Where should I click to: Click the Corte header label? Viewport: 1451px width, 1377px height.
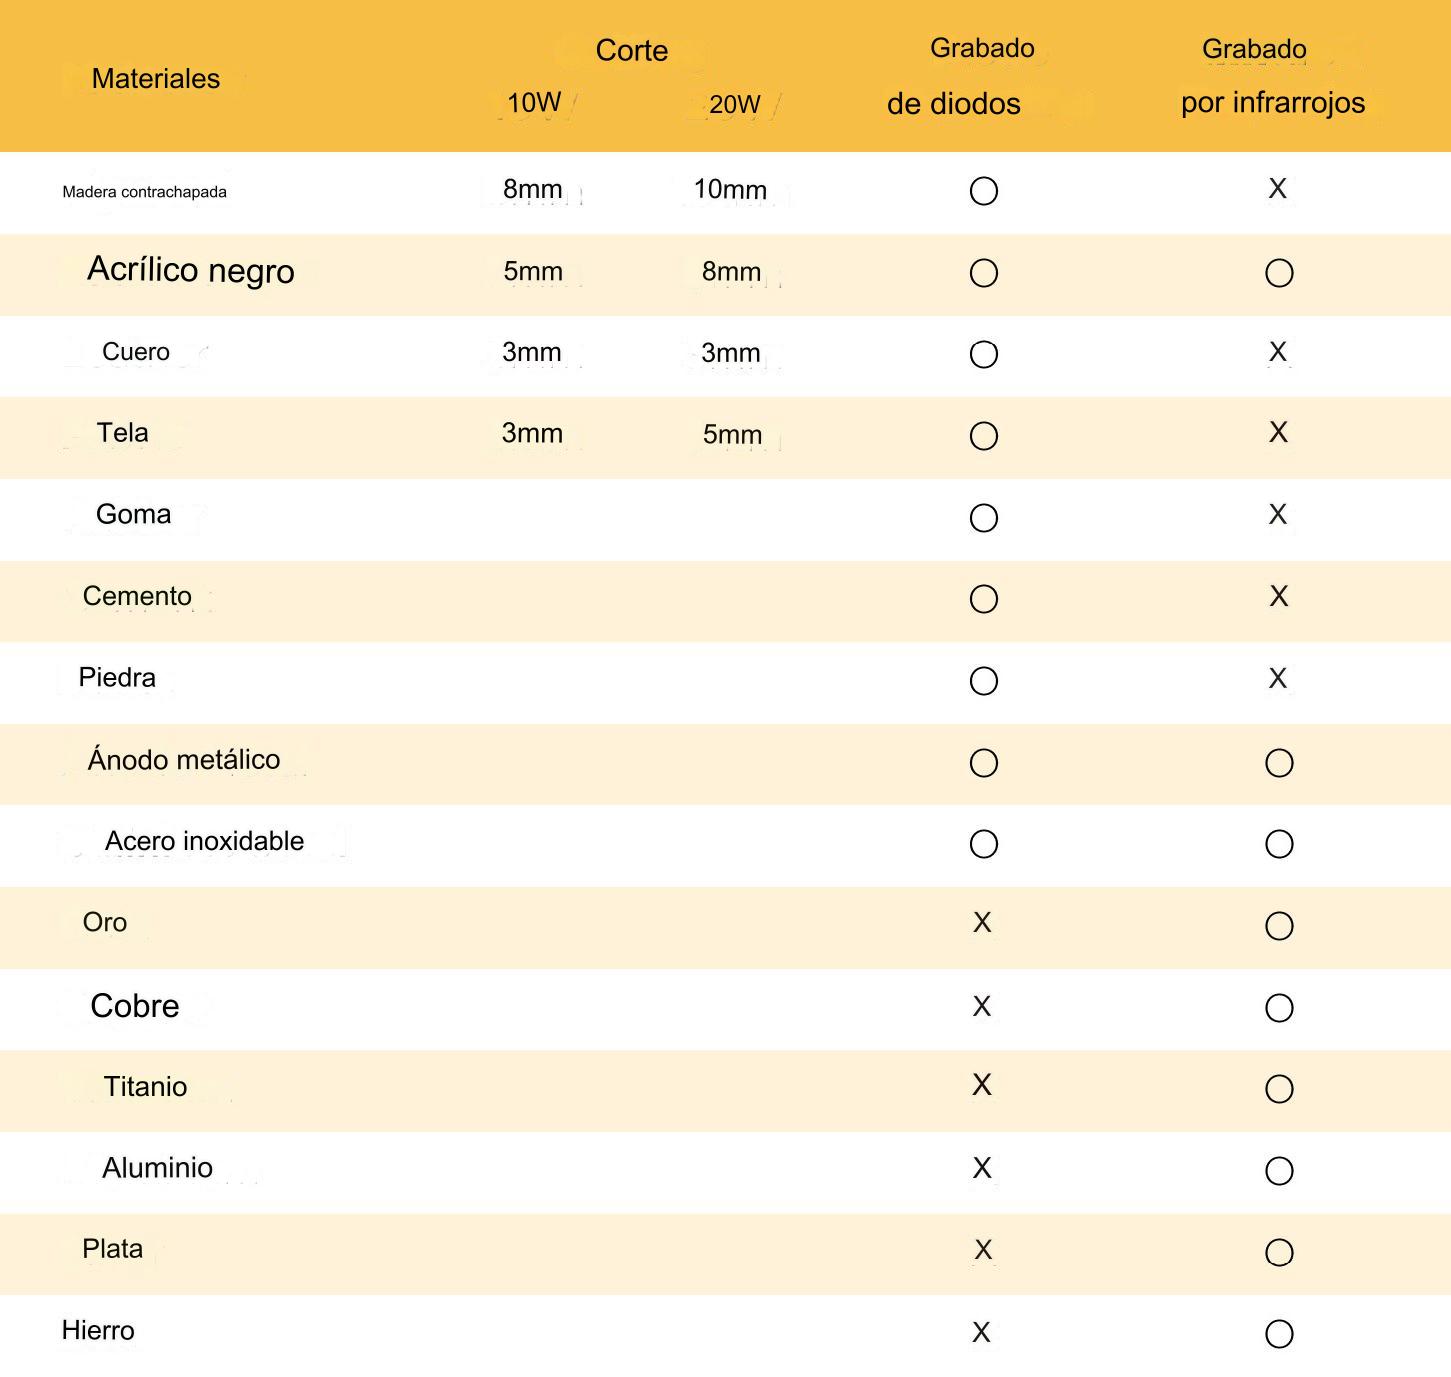tap(631, 51)
